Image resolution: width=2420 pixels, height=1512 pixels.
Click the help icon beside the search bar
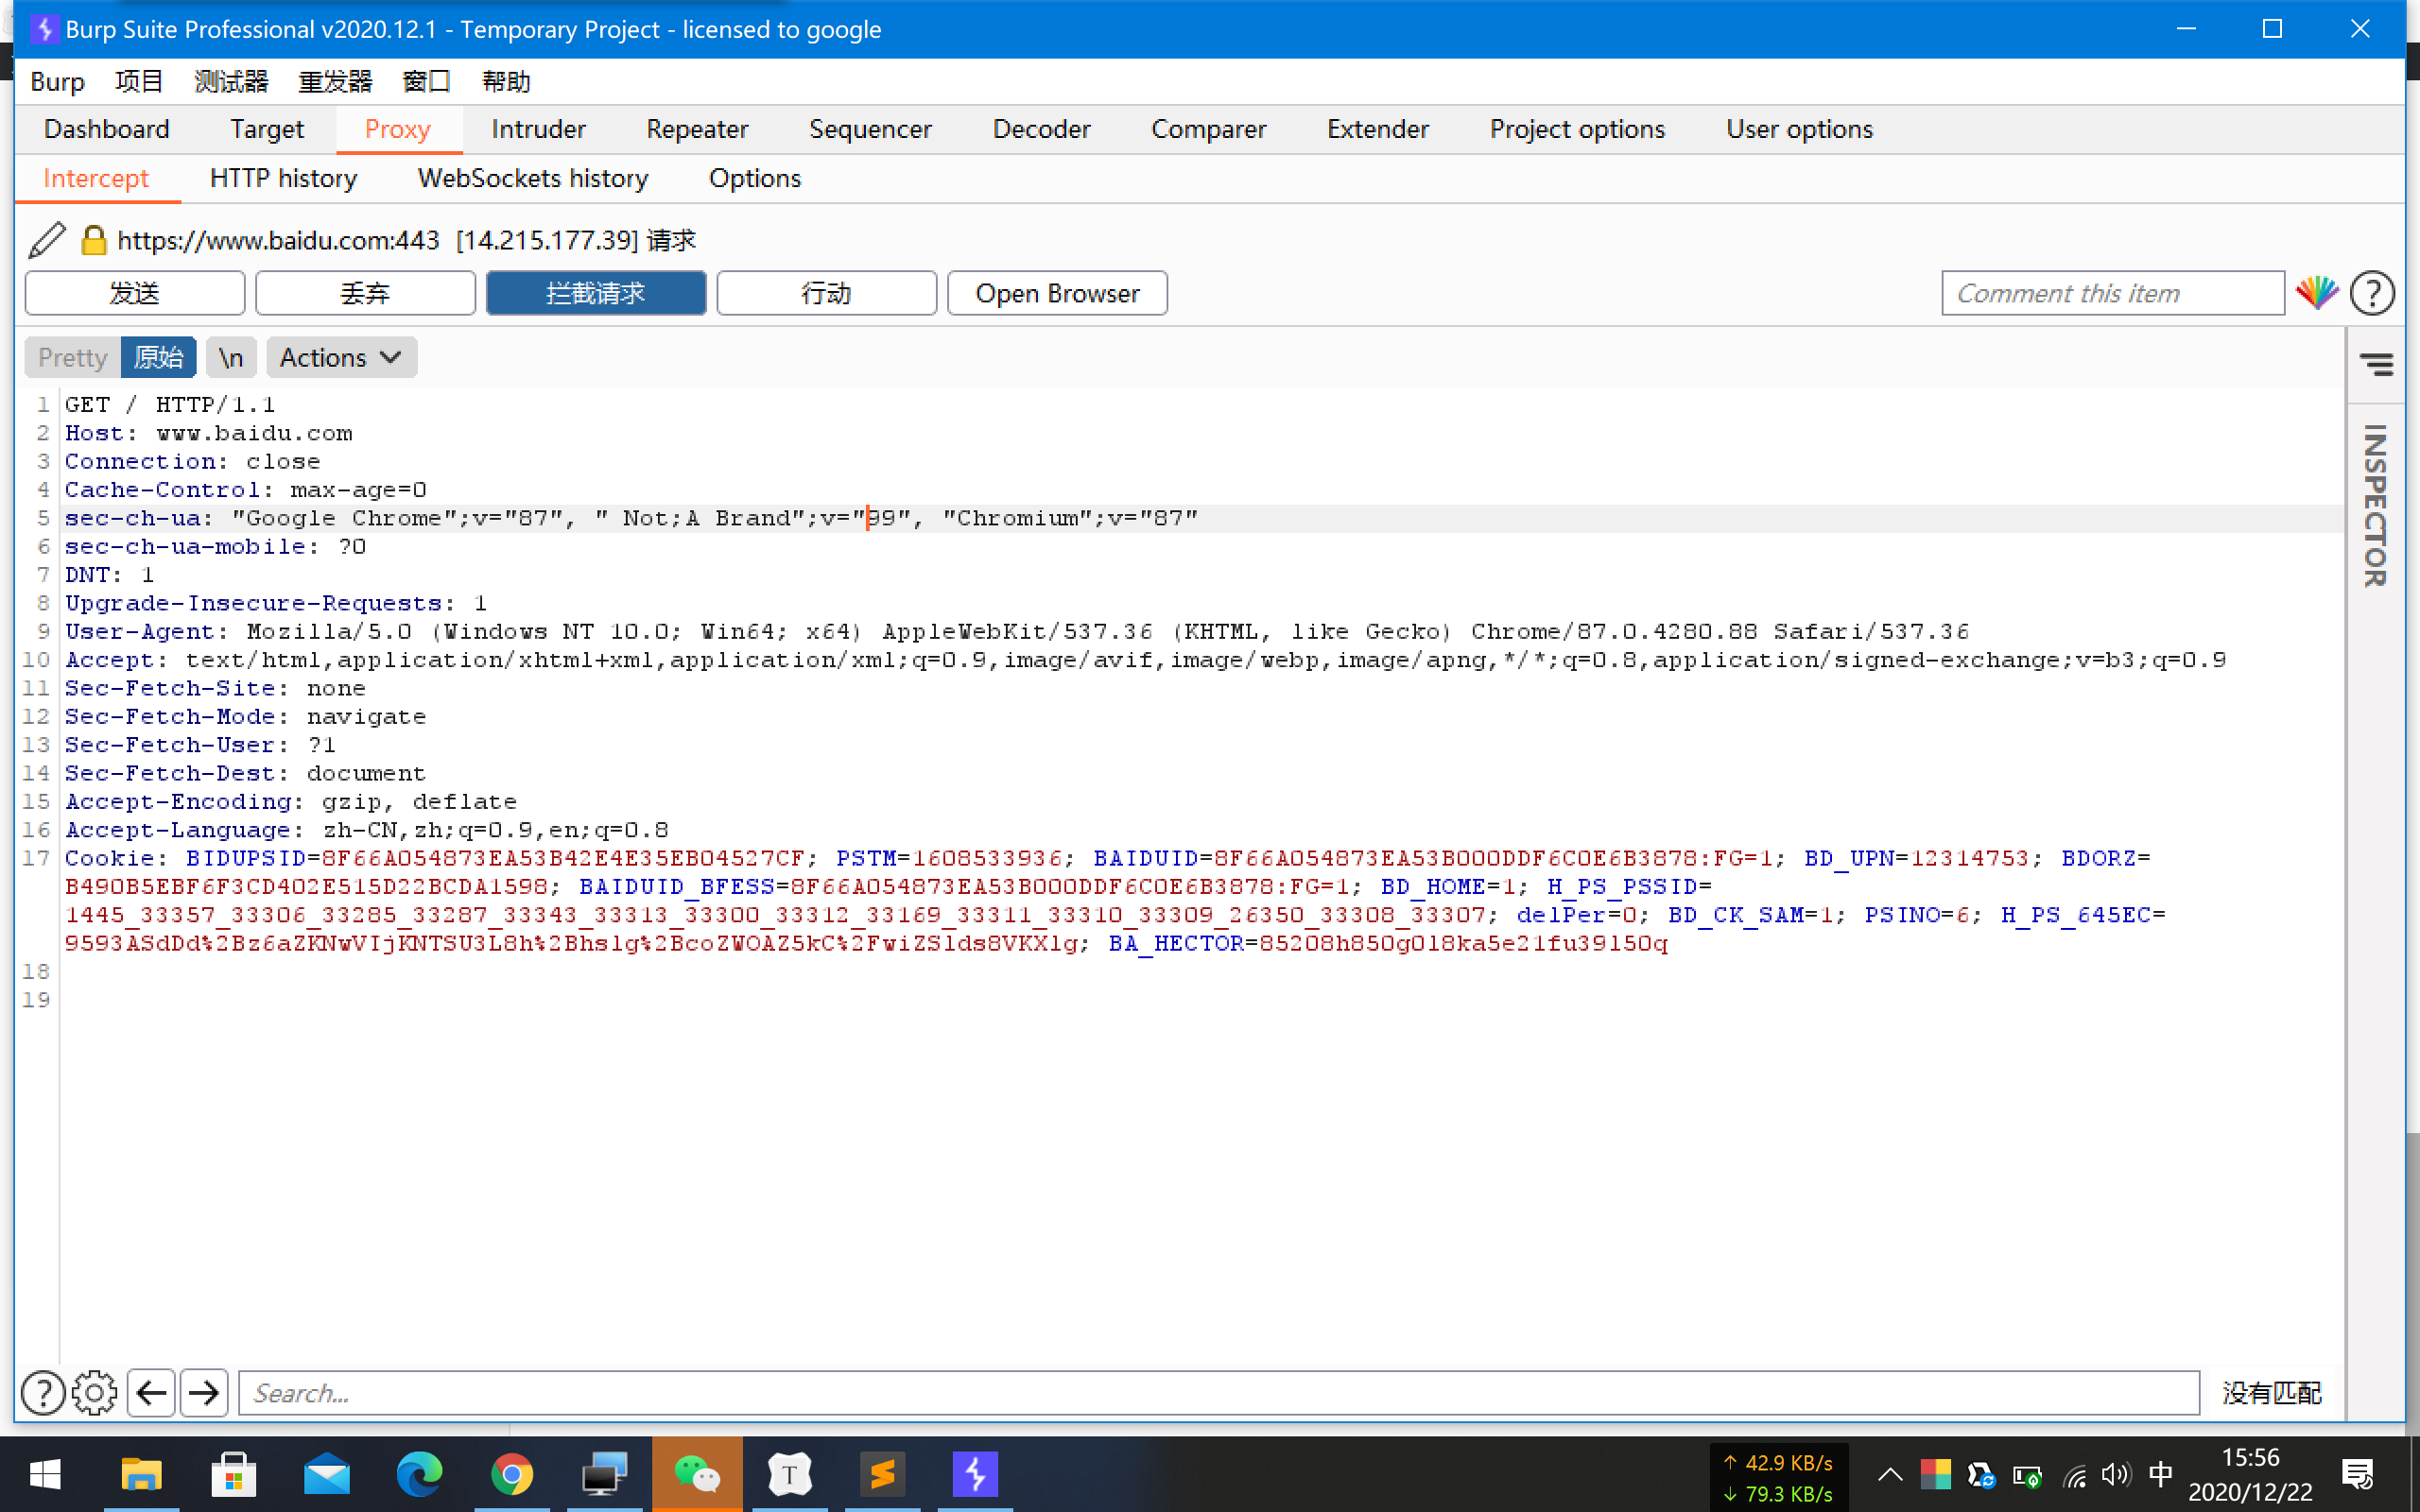[x=43, y=1392]
